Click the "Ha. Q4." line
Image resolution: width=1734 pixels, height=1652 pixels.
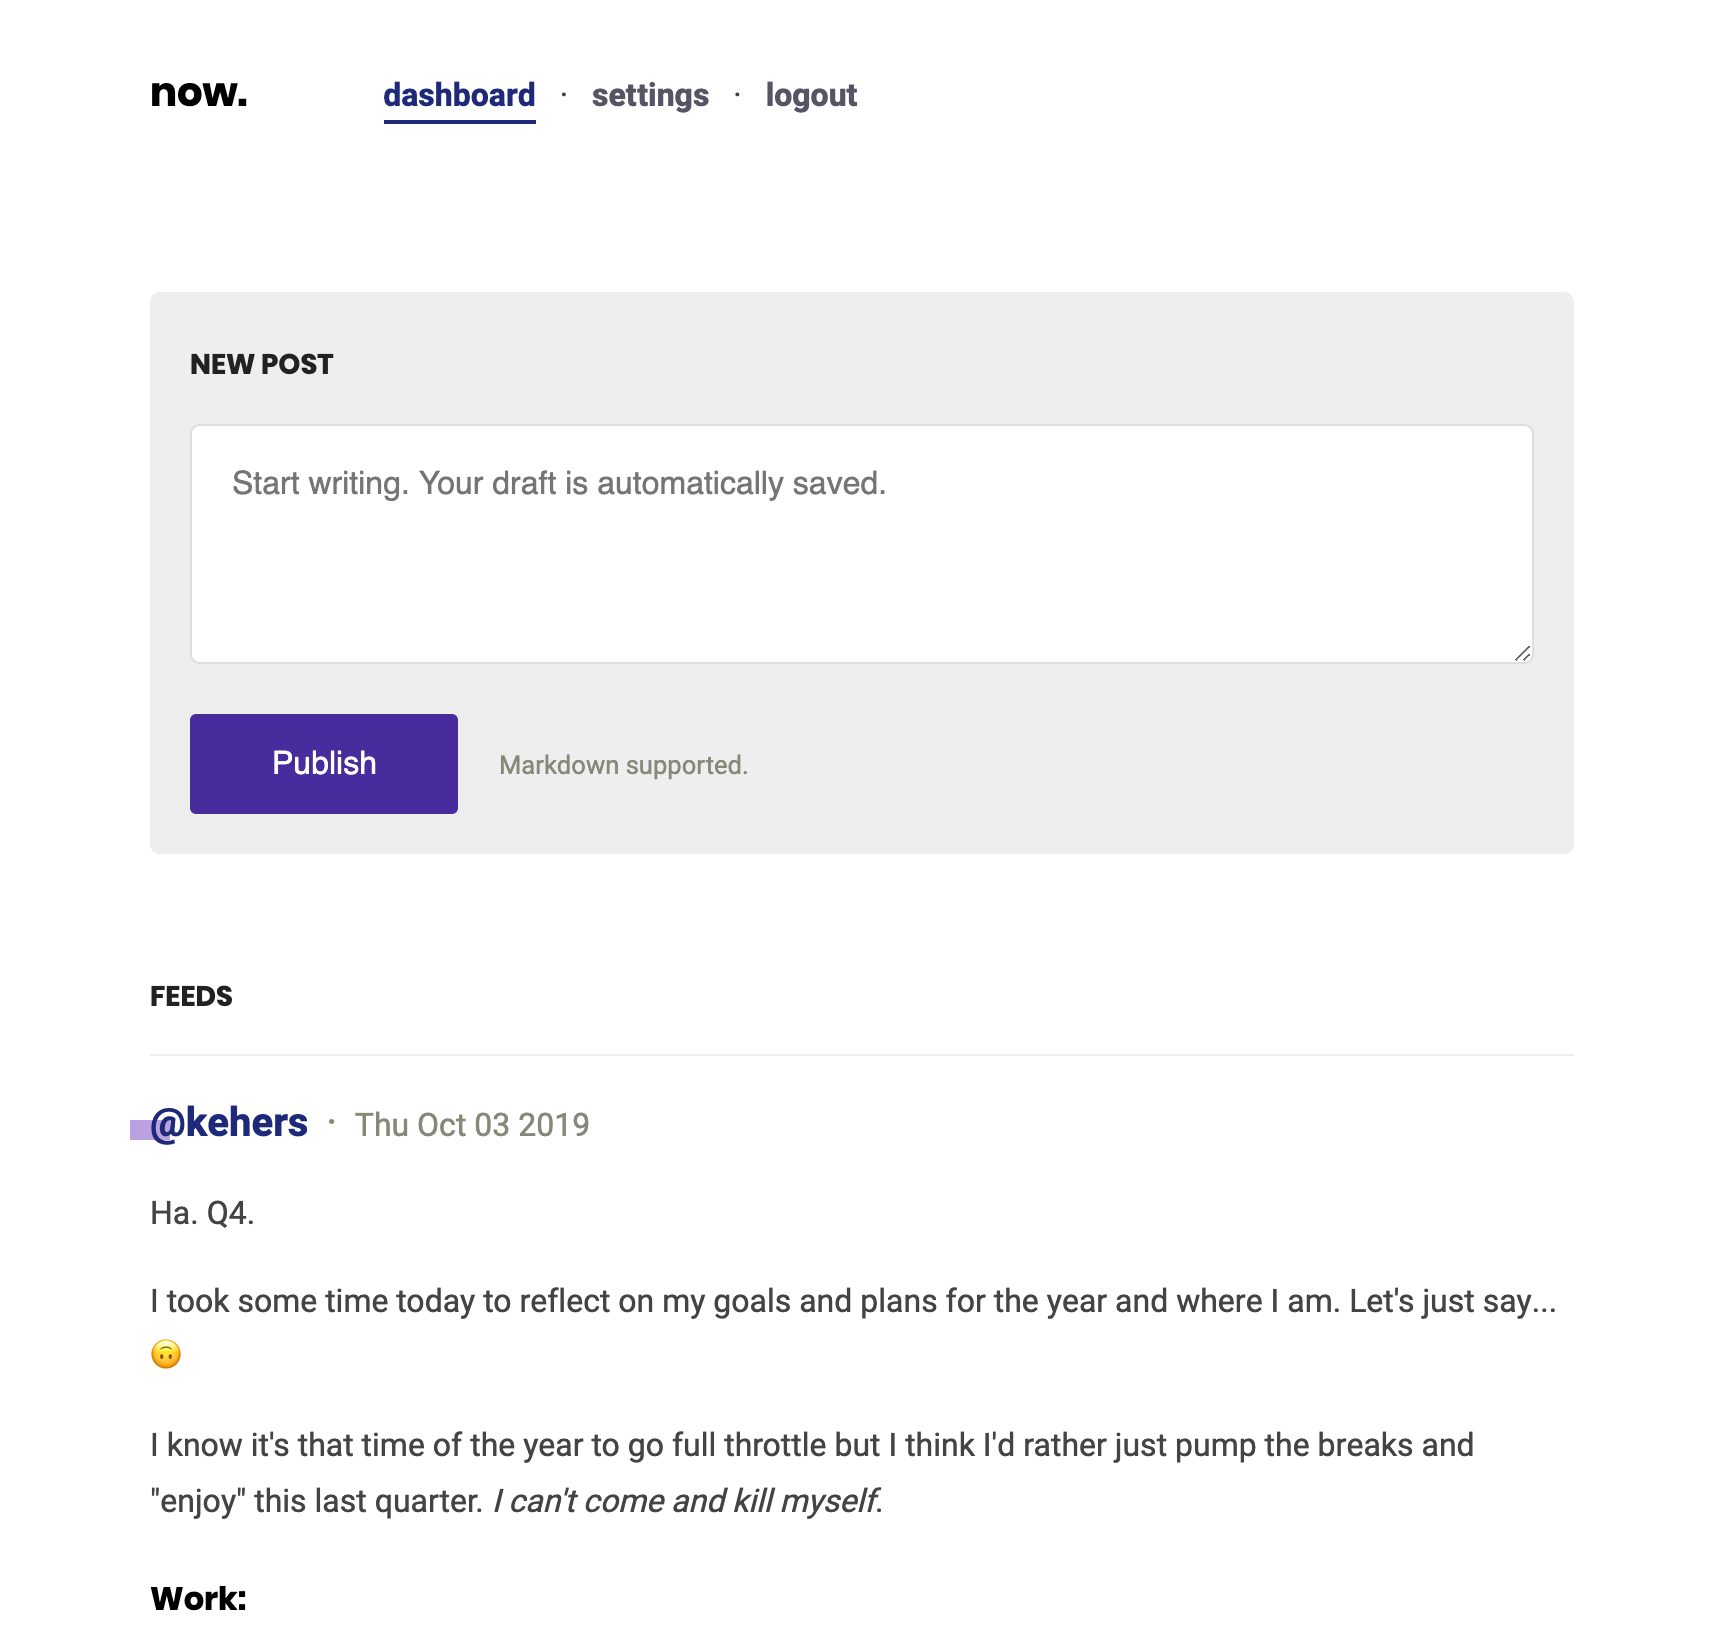pyautogui.click(x=202, y=1214)
